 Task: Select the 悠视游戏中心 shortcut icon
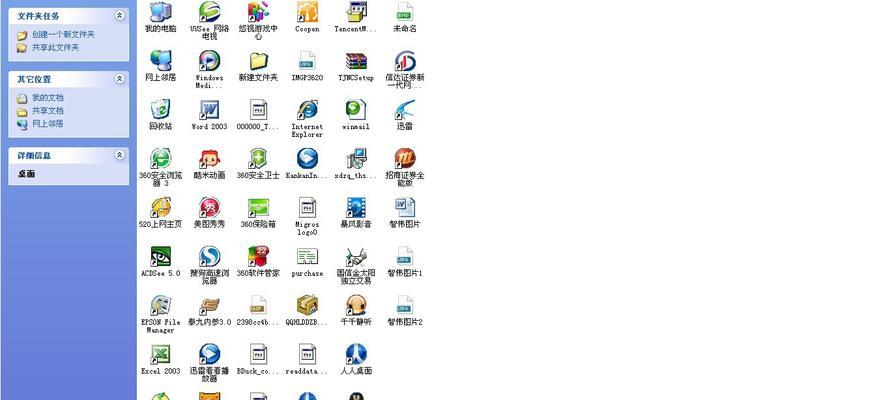tap(258, 12)
